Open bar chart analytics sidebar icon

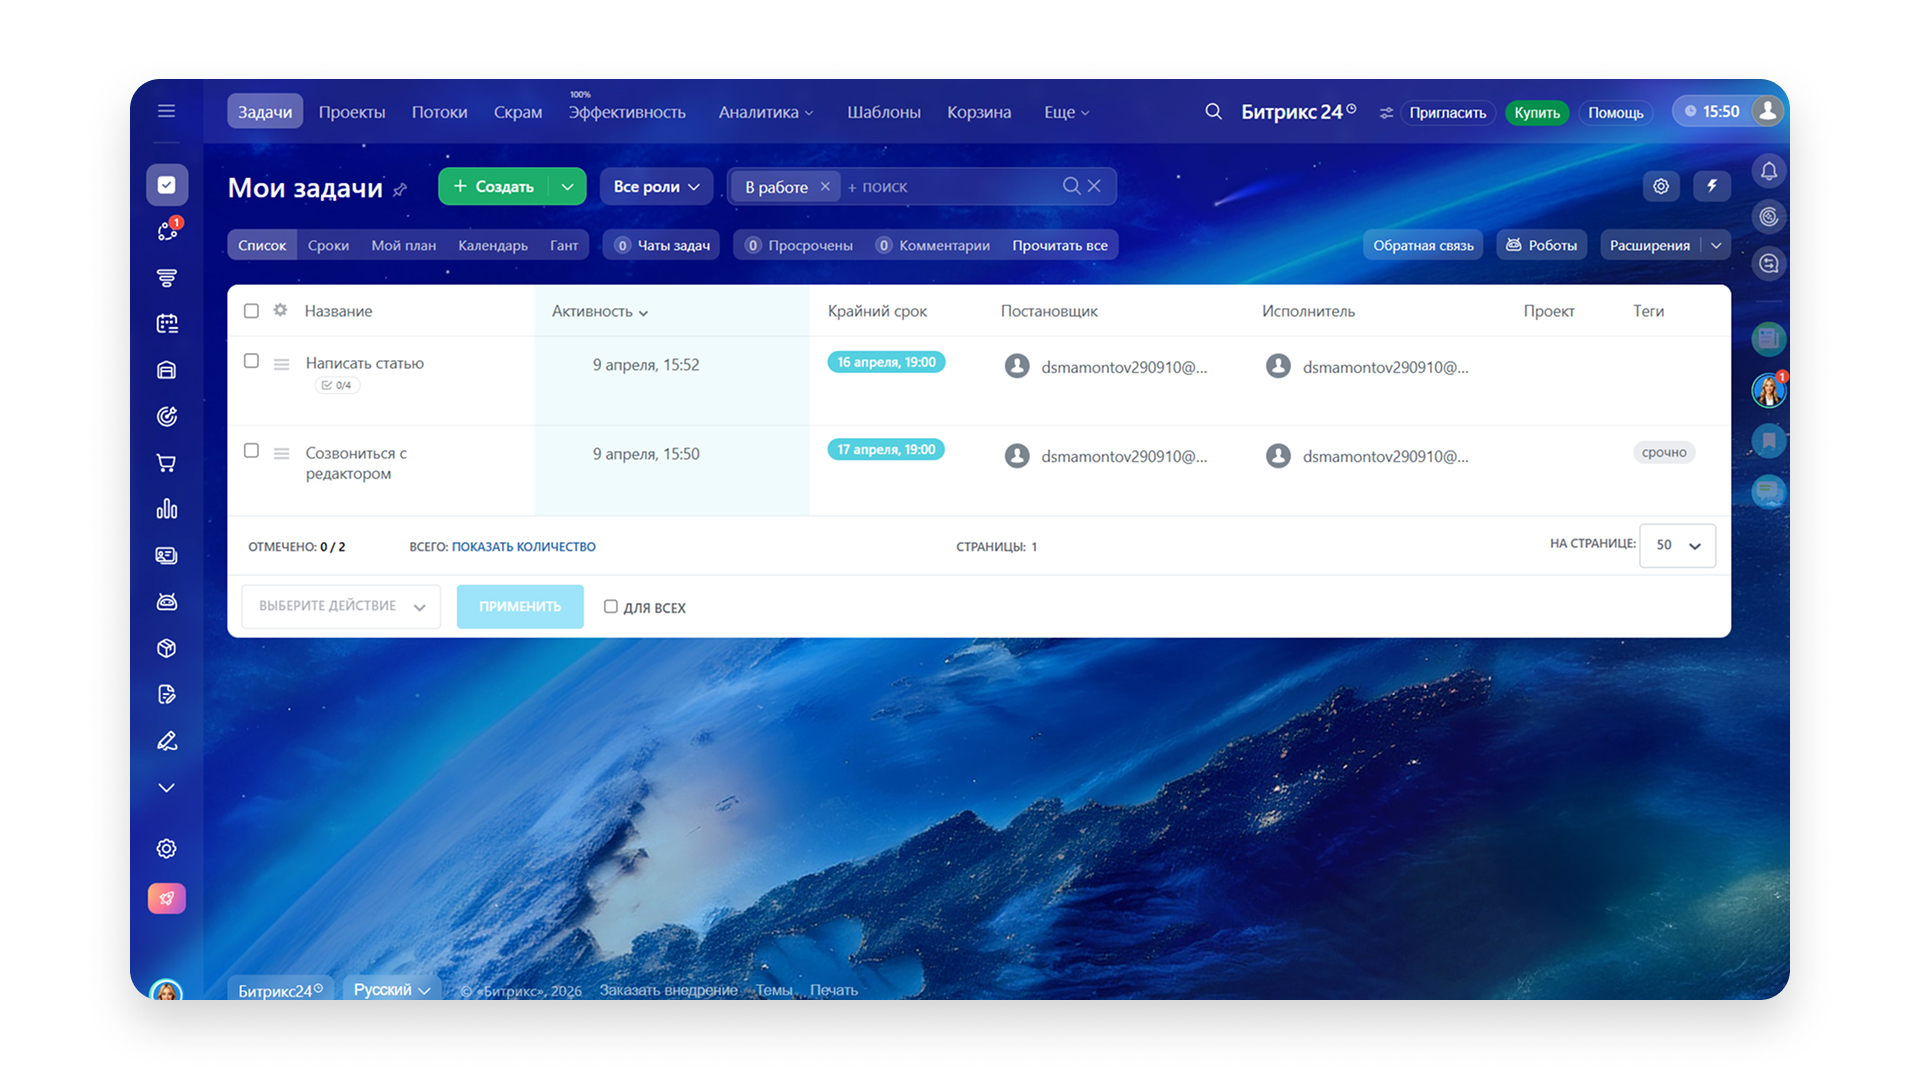166,509
